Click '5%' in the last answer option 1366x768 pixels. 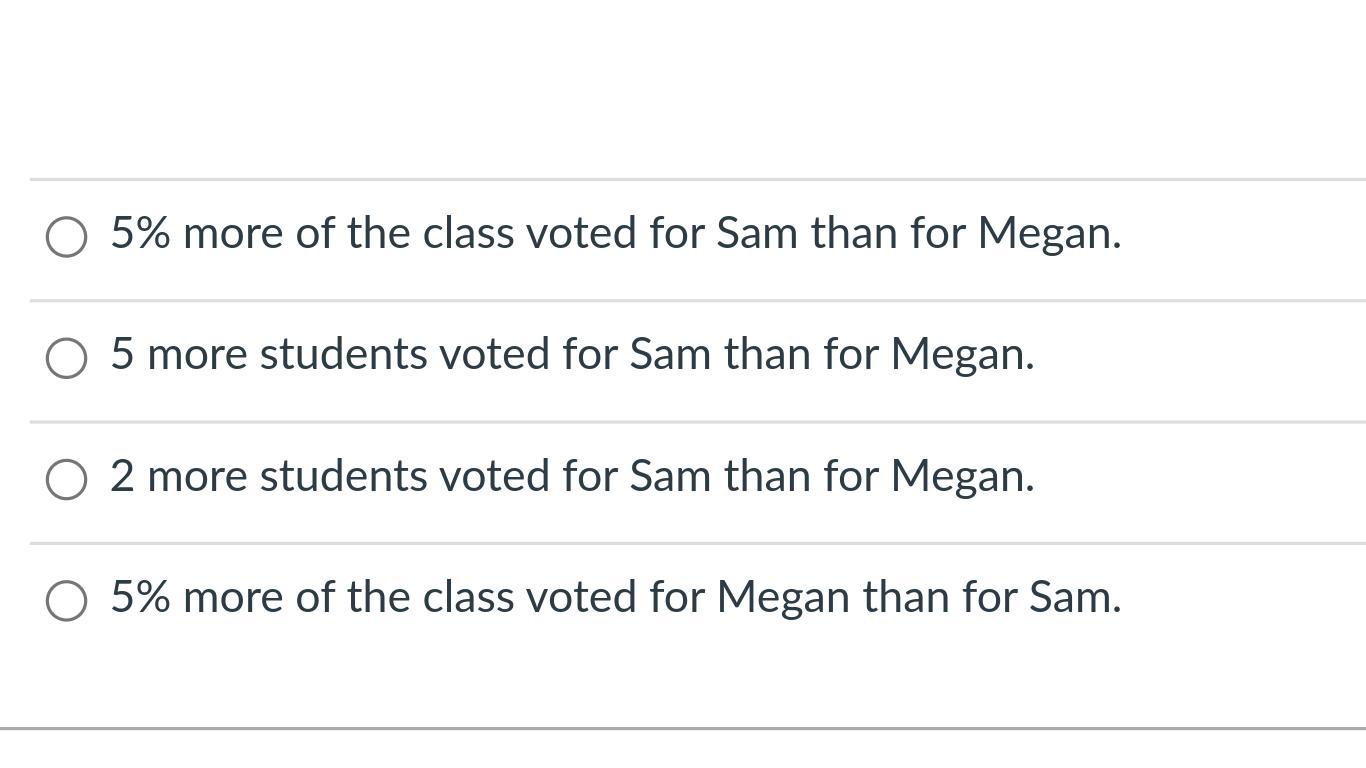[141, 597]
